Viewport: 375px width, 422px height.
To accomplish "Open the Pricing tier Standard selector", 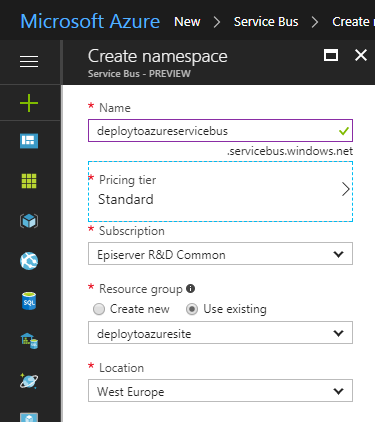I will click(220, 191).
